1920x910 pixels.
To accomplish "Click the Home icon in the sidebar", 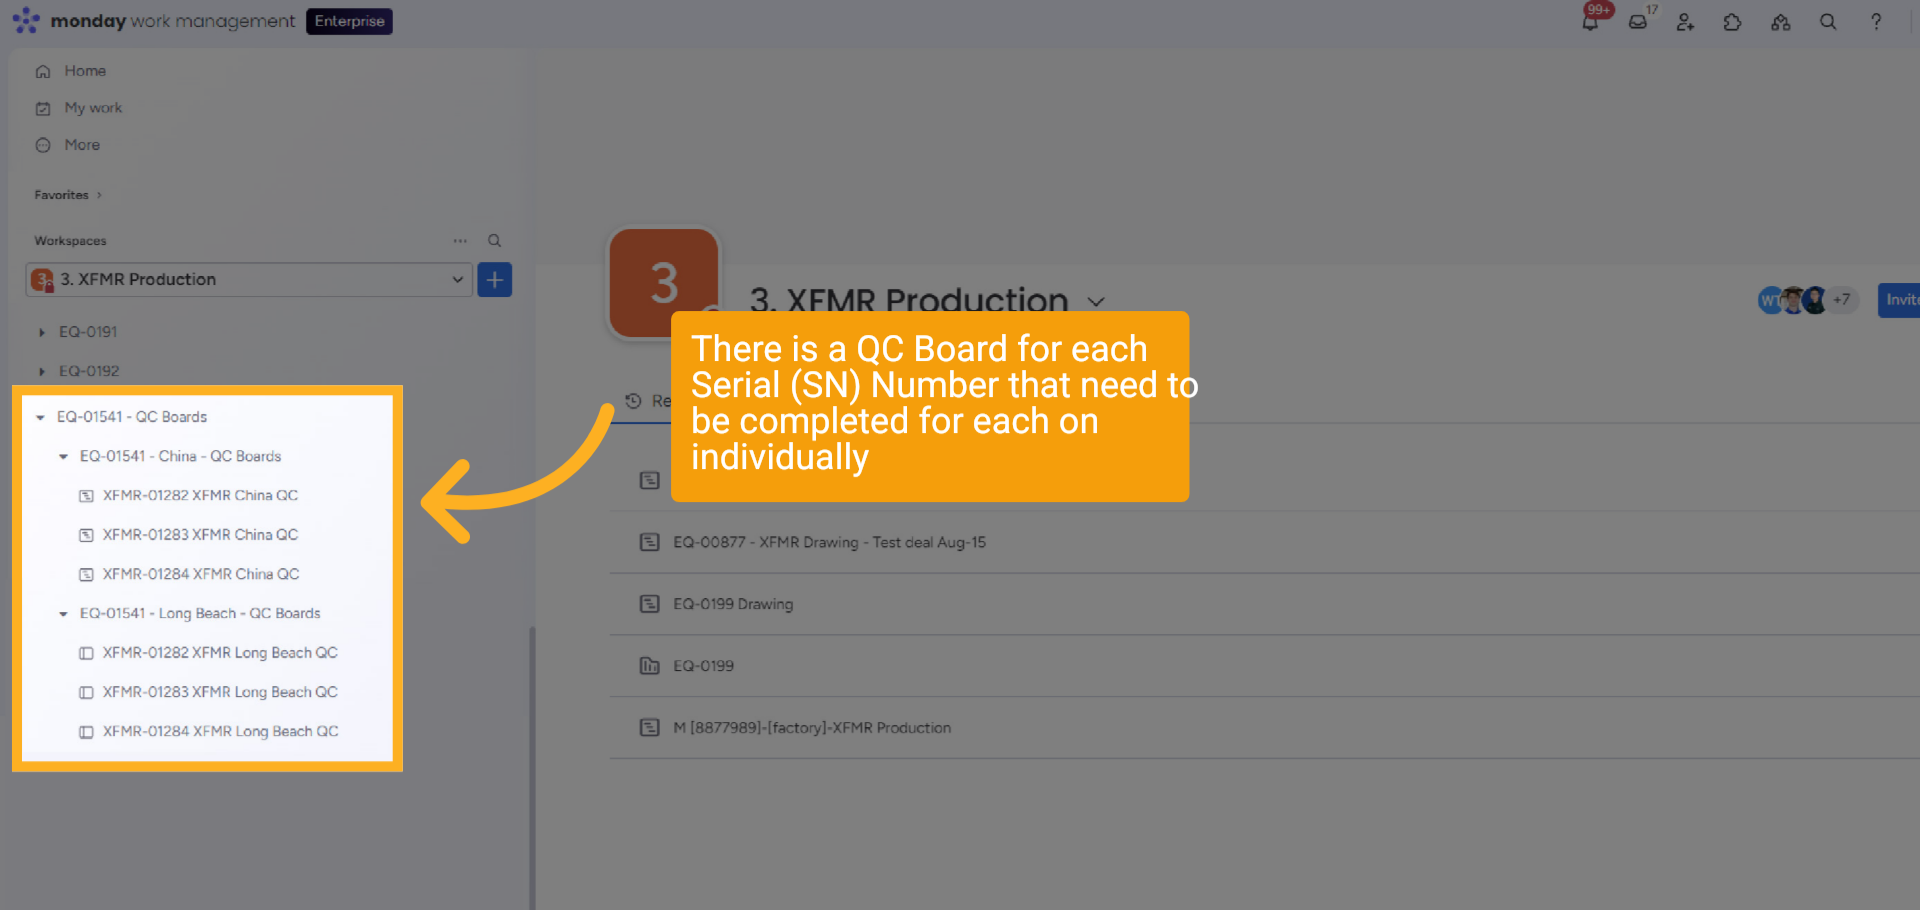I will click(43, 72).
